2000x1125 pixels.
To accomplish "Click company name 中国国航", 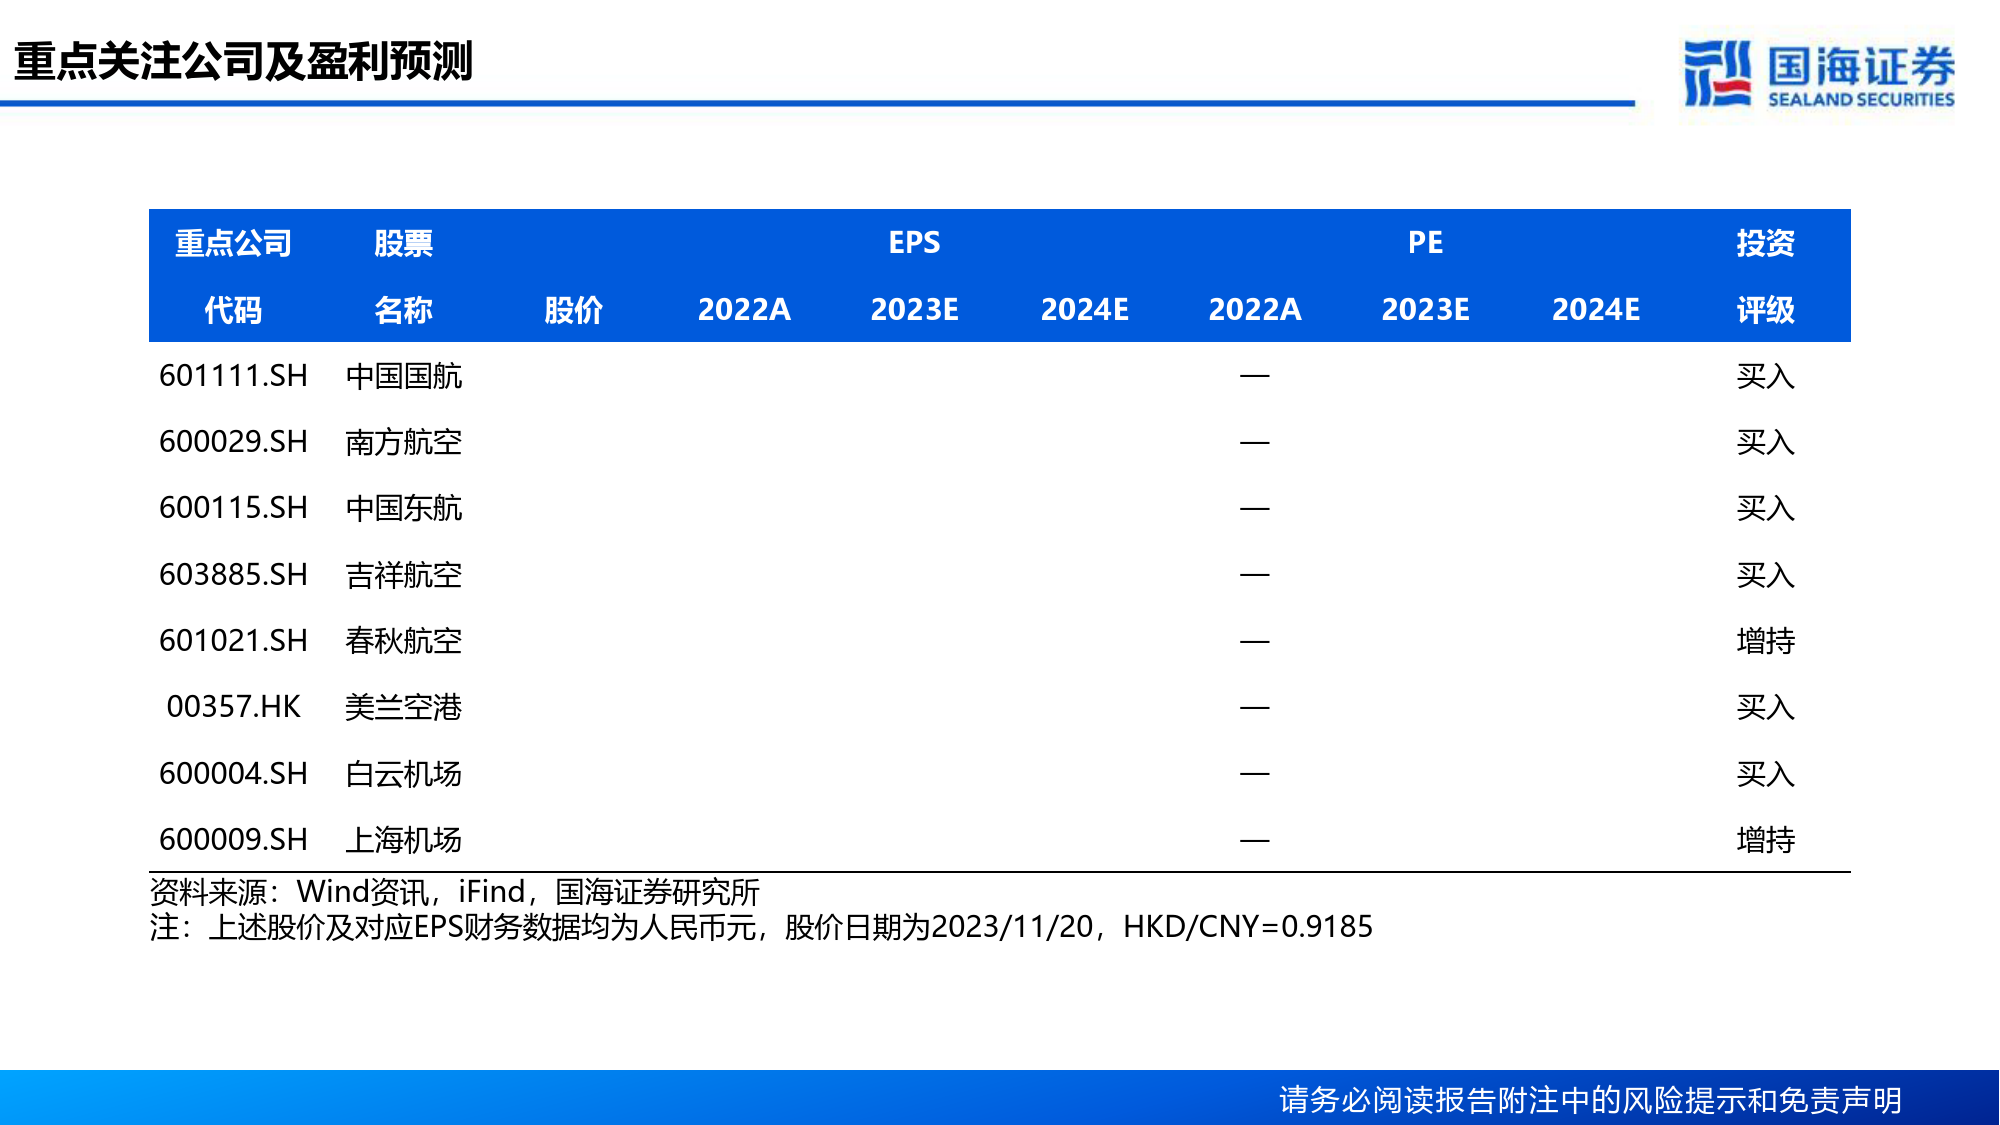I will pos(404,376).
